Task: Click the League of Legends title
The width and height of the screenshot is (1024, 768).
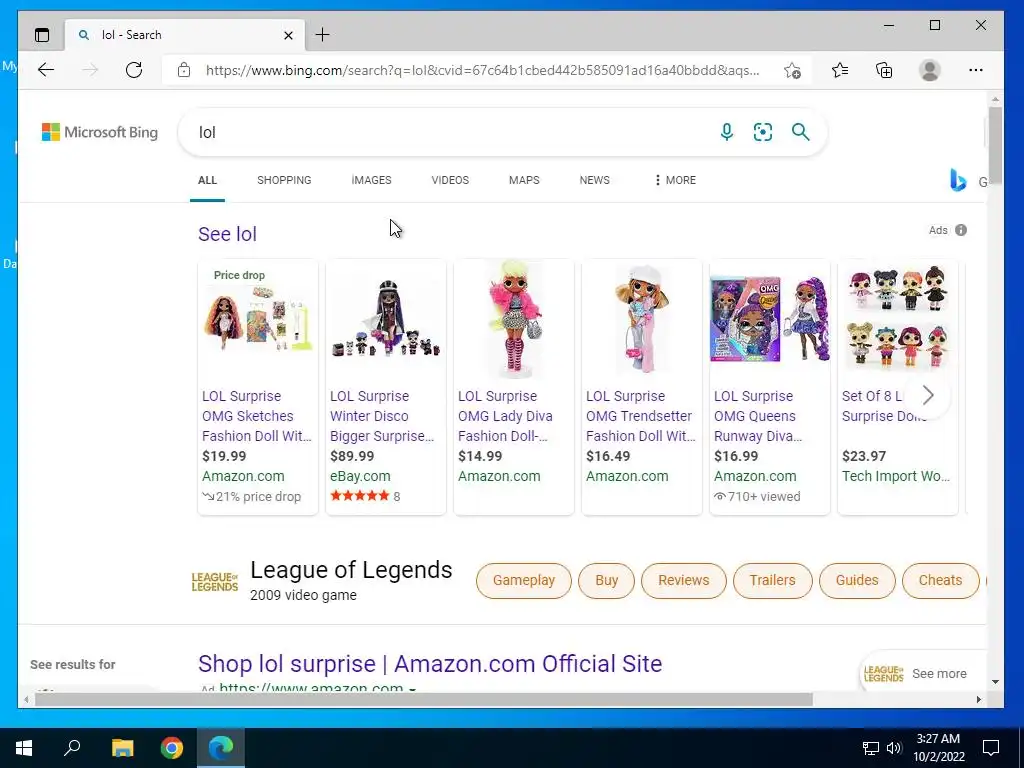Action: coord(351,570)
